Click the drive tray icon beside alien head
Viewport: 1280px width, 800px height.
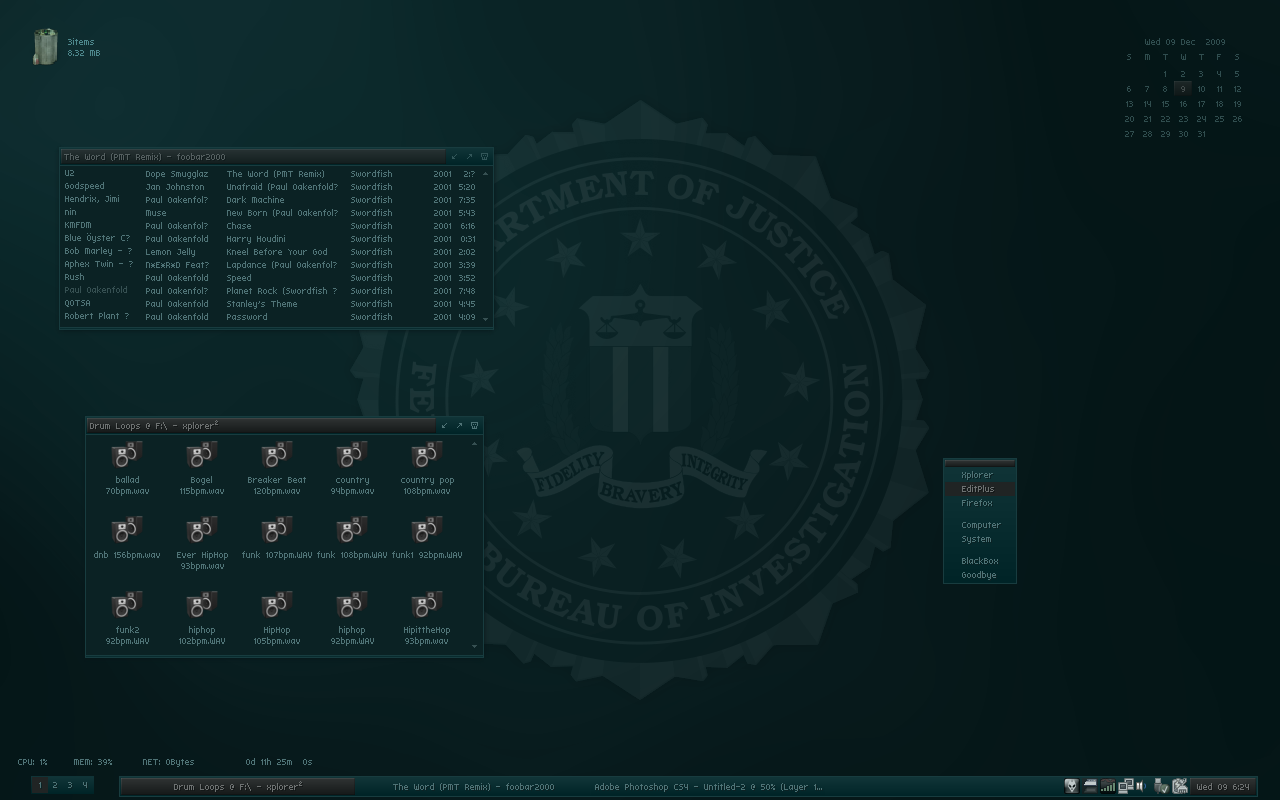1090,786
